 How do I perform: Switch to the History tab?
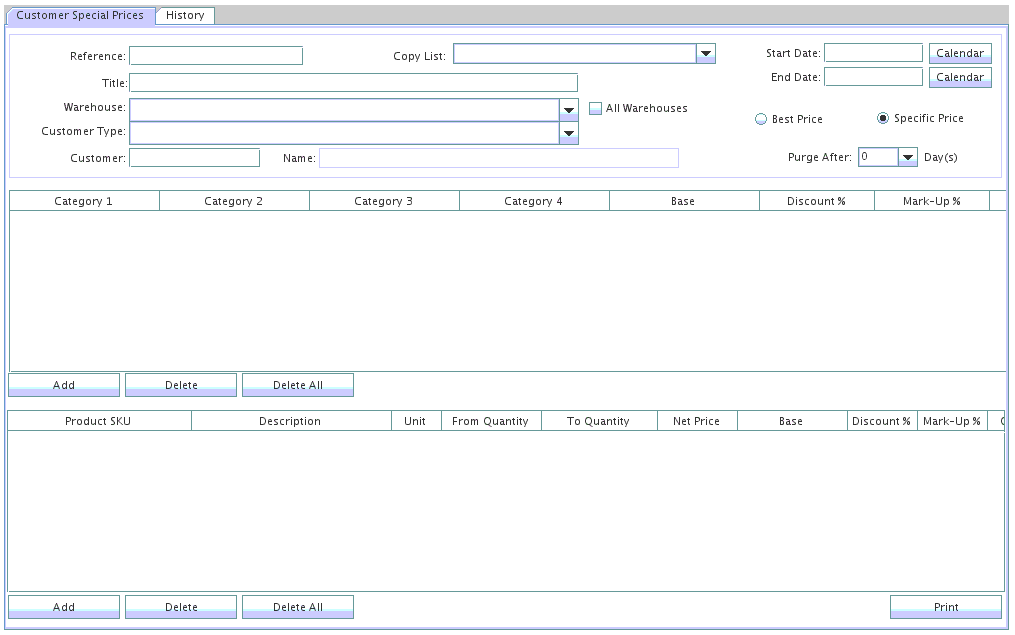(185, 16)
